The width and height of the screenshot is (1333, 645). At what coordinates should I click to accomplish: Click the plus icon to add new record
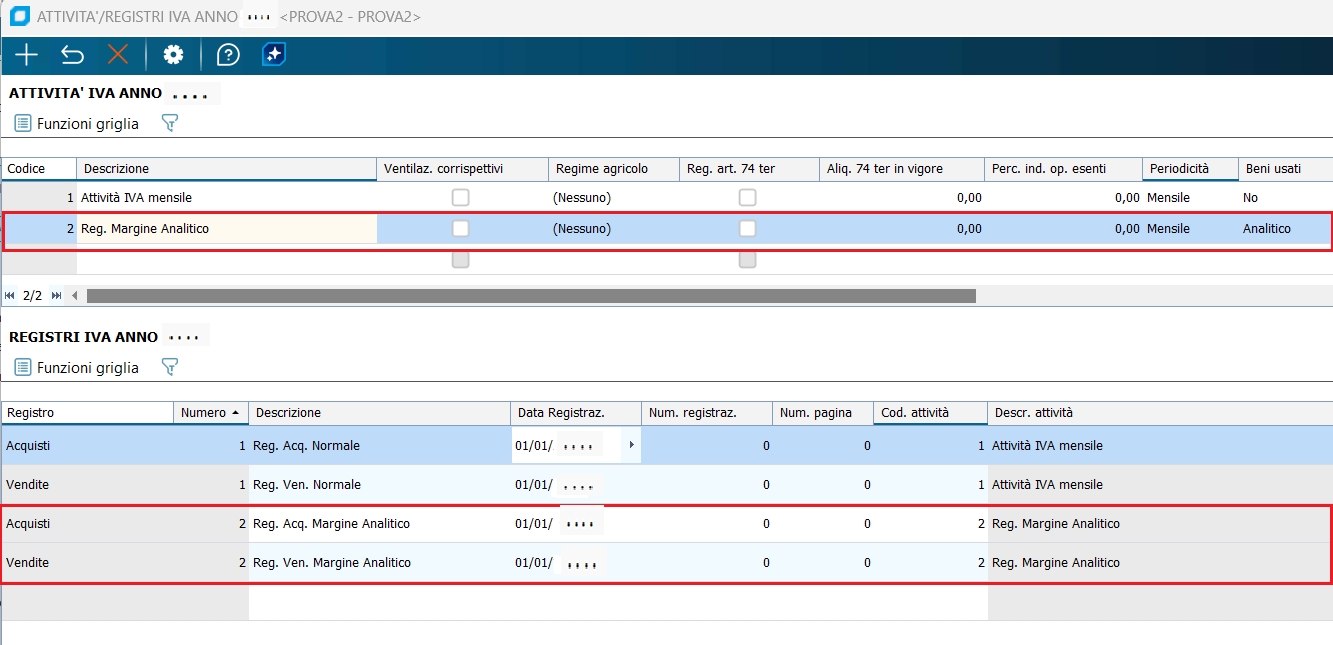point(26,55)
